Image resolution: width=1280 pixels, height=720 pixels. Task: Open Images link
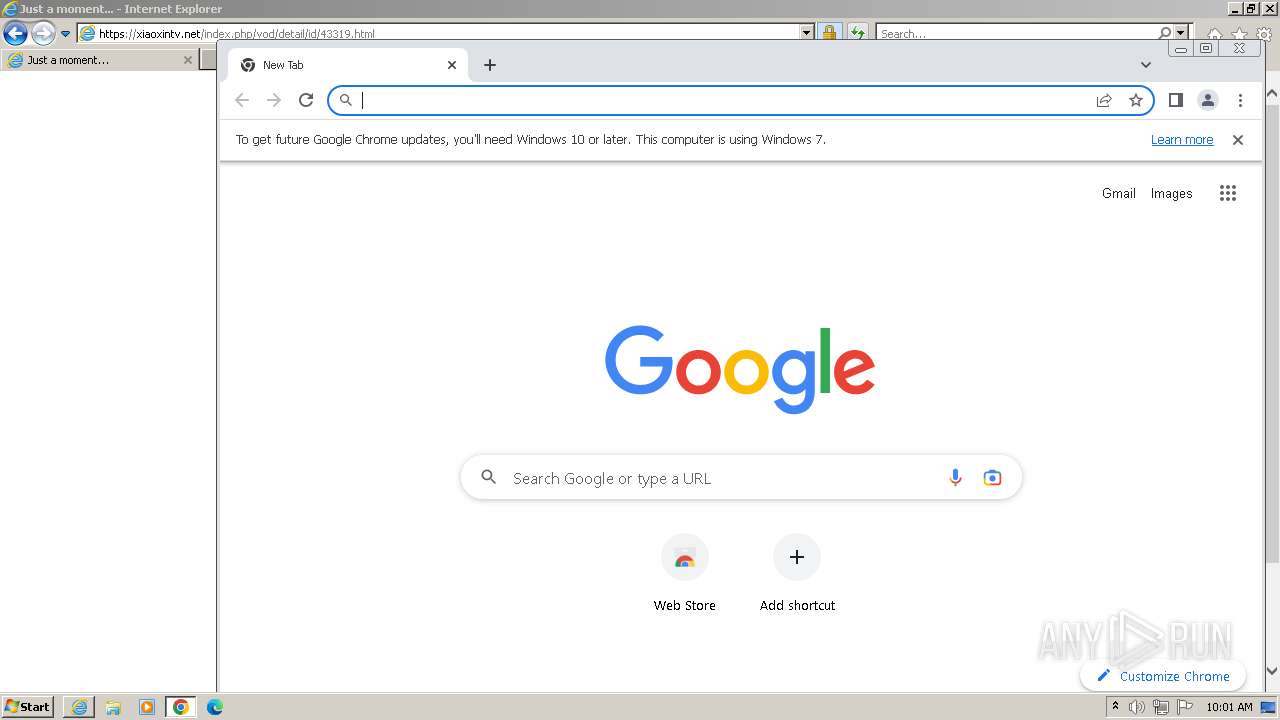1172,193
